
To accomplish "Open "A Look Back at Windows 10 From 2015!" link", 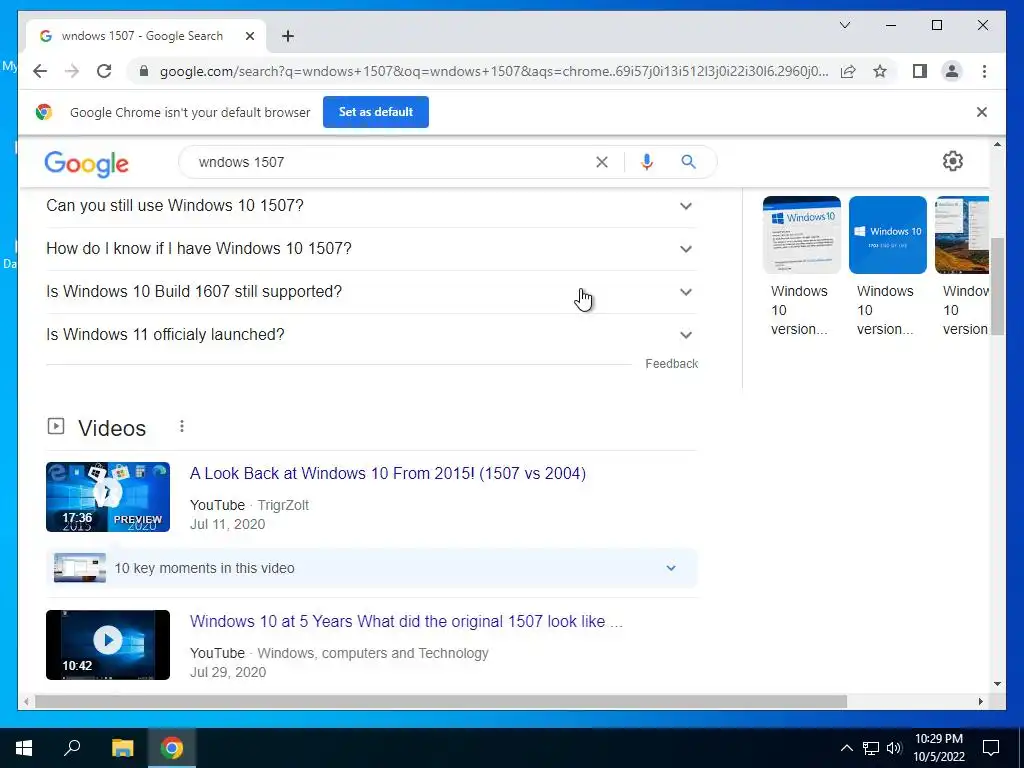I will pos(387,473).
